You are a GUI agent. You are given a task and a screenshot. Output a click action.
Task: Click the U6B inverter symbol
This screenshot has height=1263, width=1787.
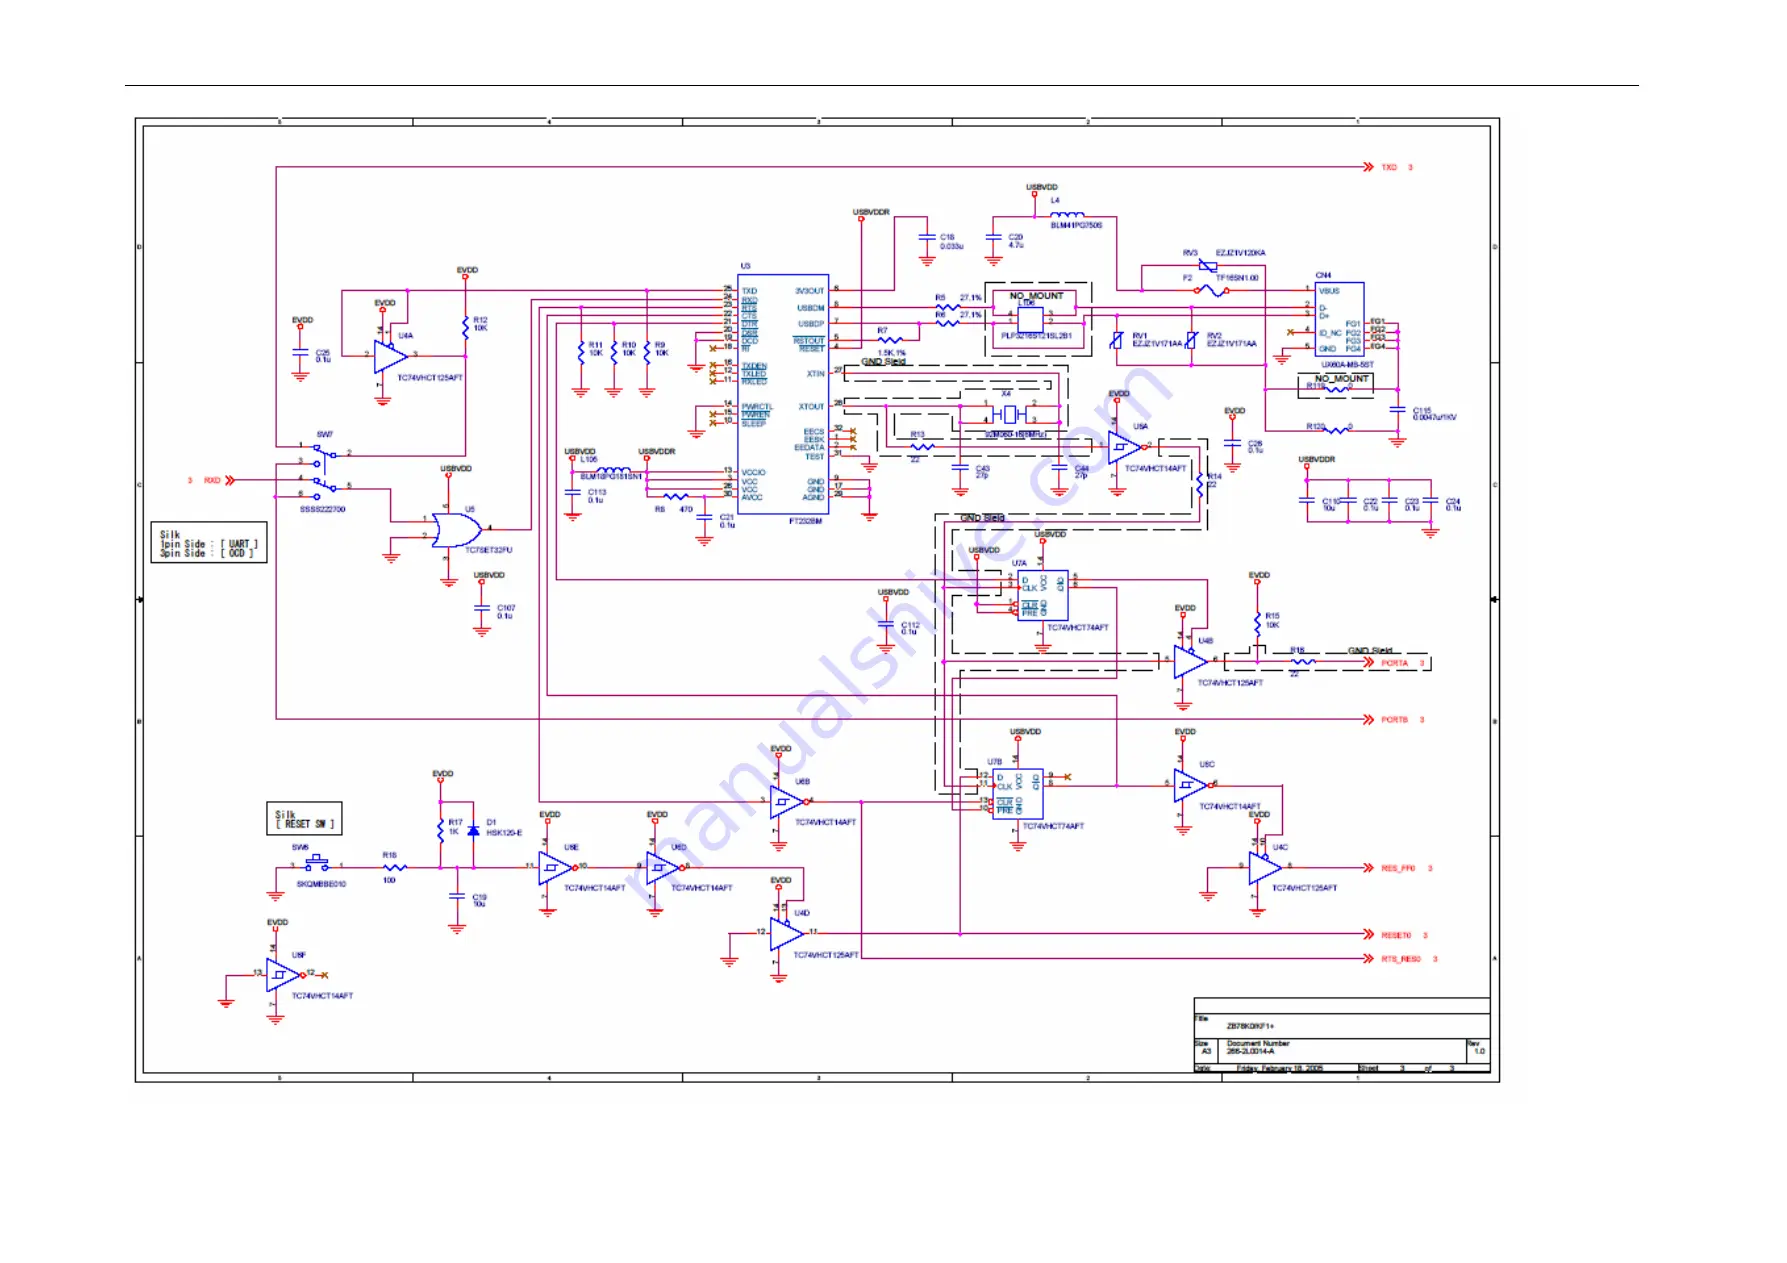[x=788, y=801]
